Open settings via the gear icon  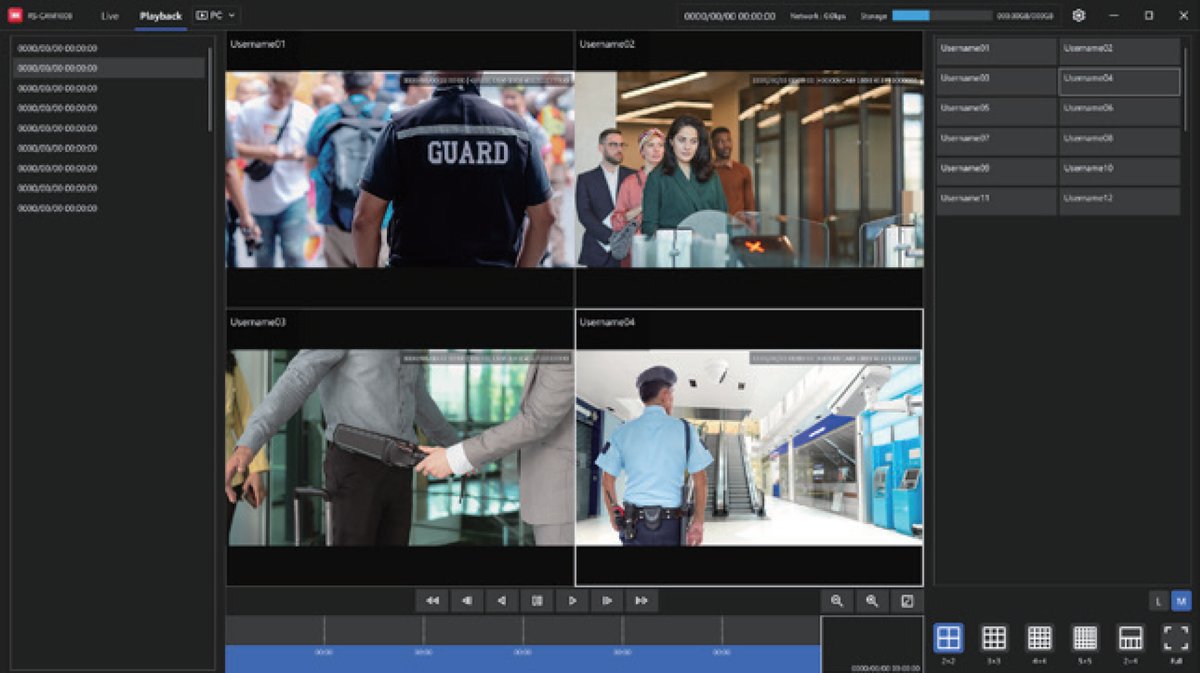point(1079,16)
